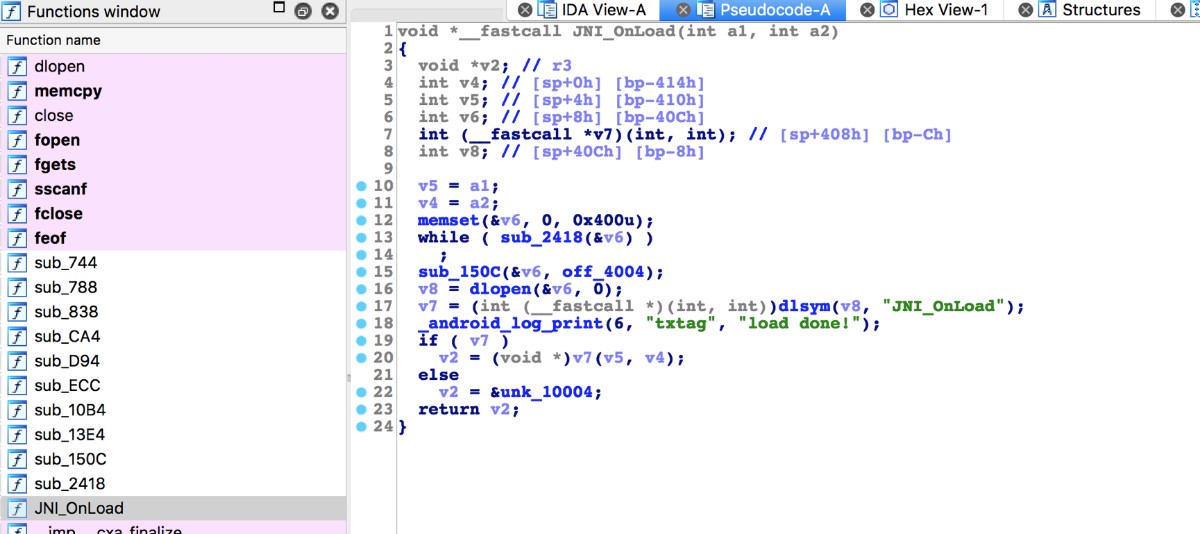Toggle breakpoint dot on line 10

coord(361,186)
